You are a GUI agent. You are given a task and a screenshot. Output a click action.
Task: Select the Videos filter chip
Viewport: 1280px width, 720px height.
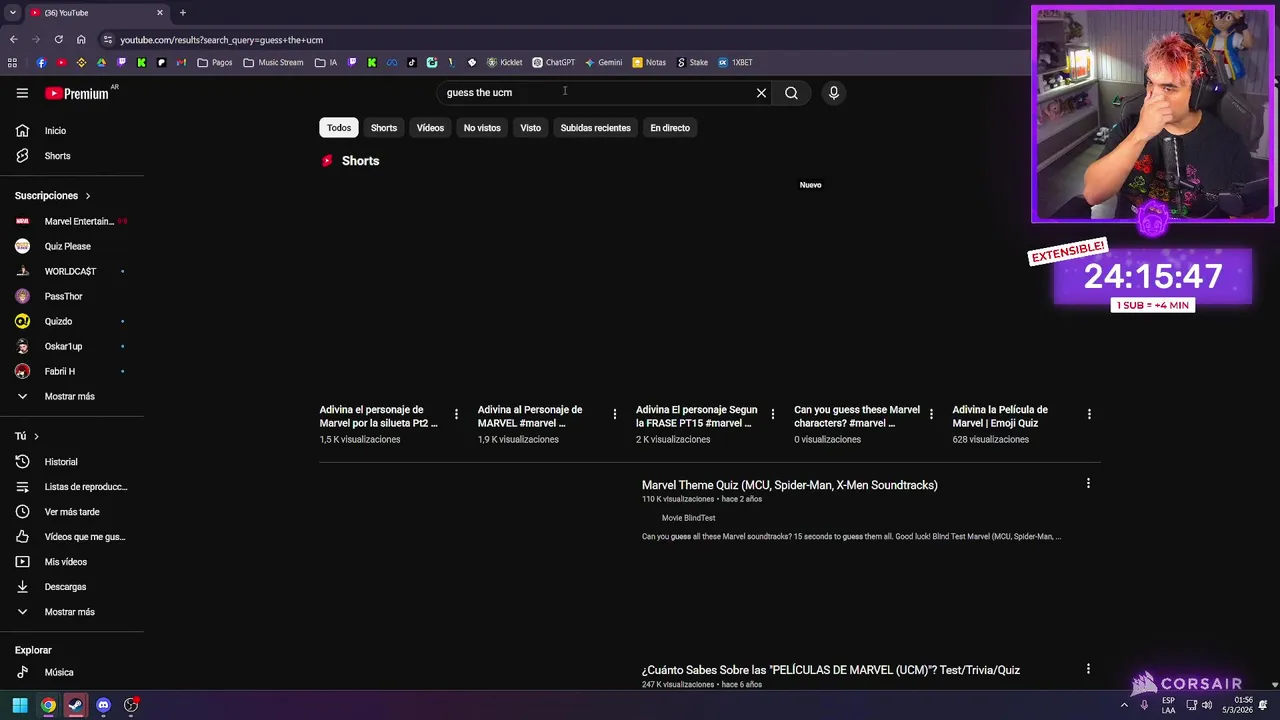(x=430, y=128)
